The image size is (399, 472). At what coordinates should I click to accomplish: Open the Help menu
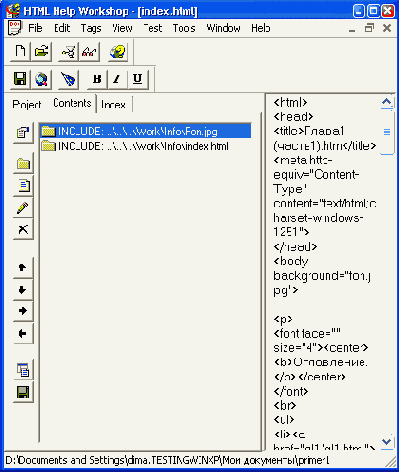click(261, 28)
